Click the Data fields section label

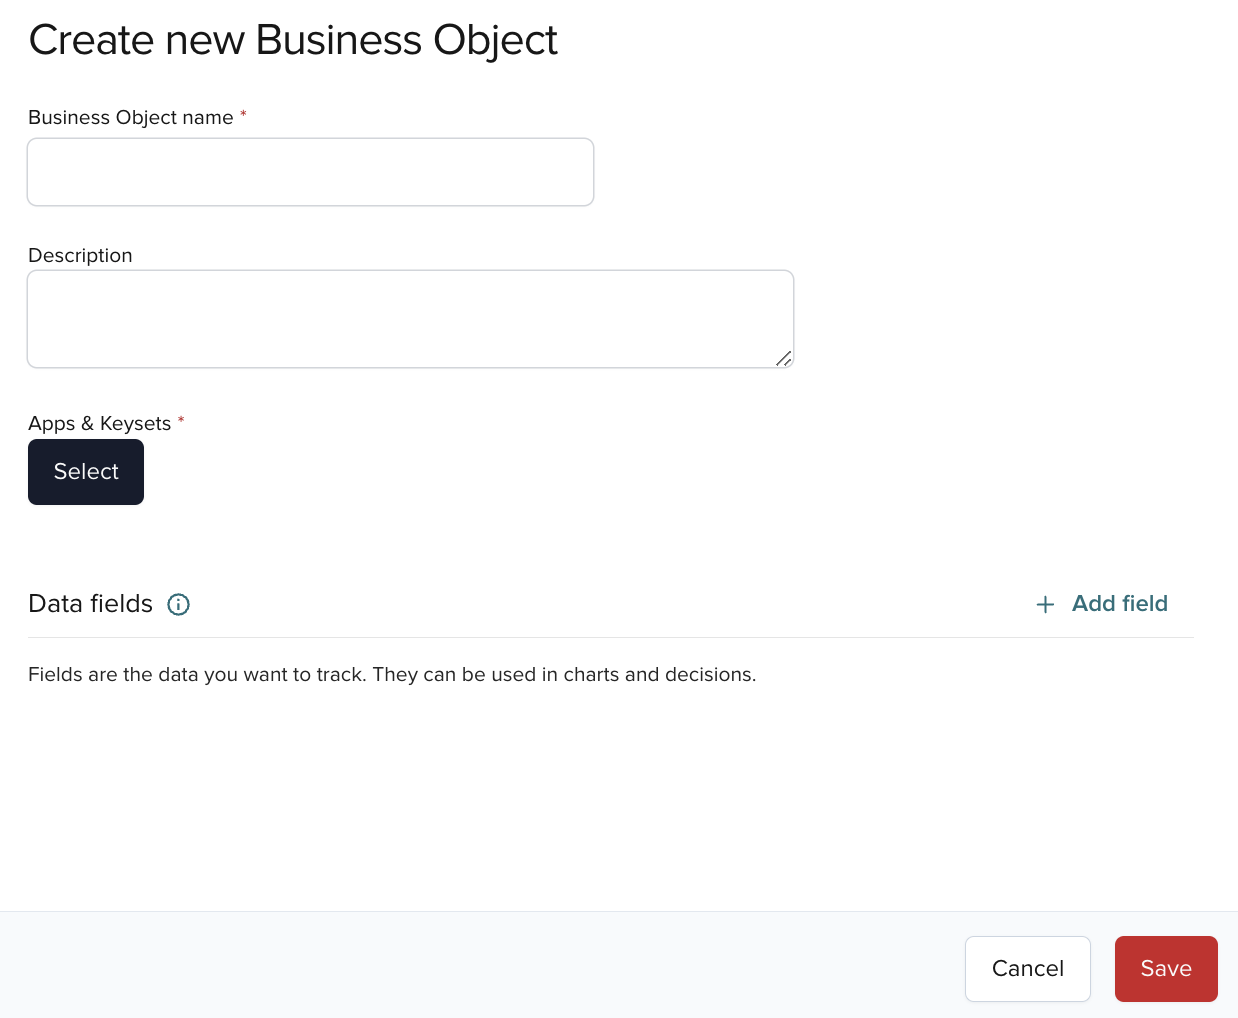90,604
